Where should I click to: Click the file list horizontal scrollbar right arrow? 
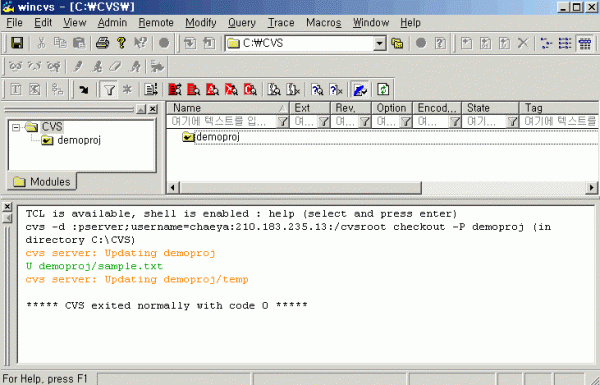(592, 188)
